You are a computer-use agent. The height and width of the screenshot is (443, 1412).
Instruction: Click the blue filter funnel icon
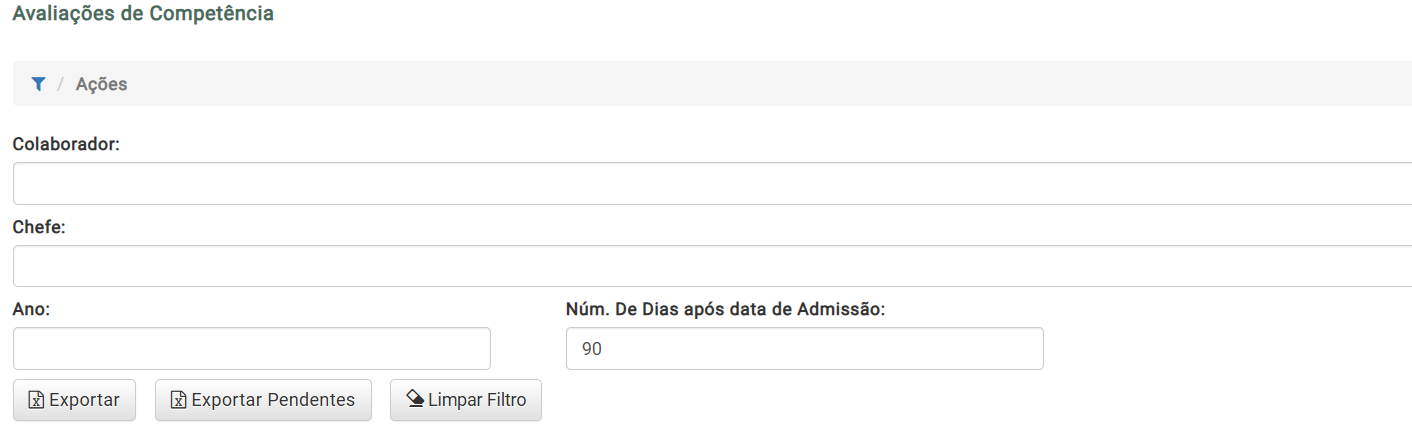pos(38,84)
